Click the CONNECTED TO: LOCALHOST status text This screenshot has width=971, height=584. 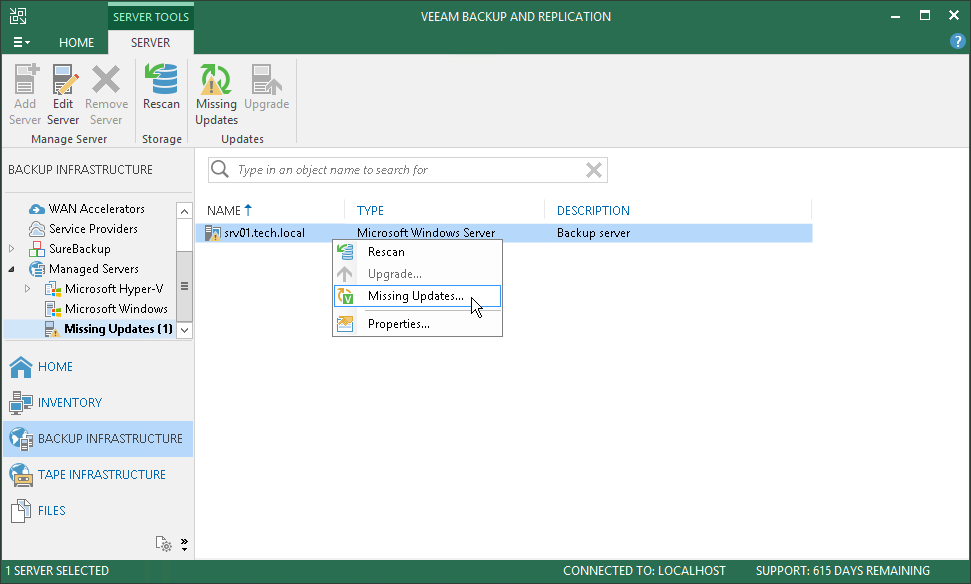pos(644,570)
